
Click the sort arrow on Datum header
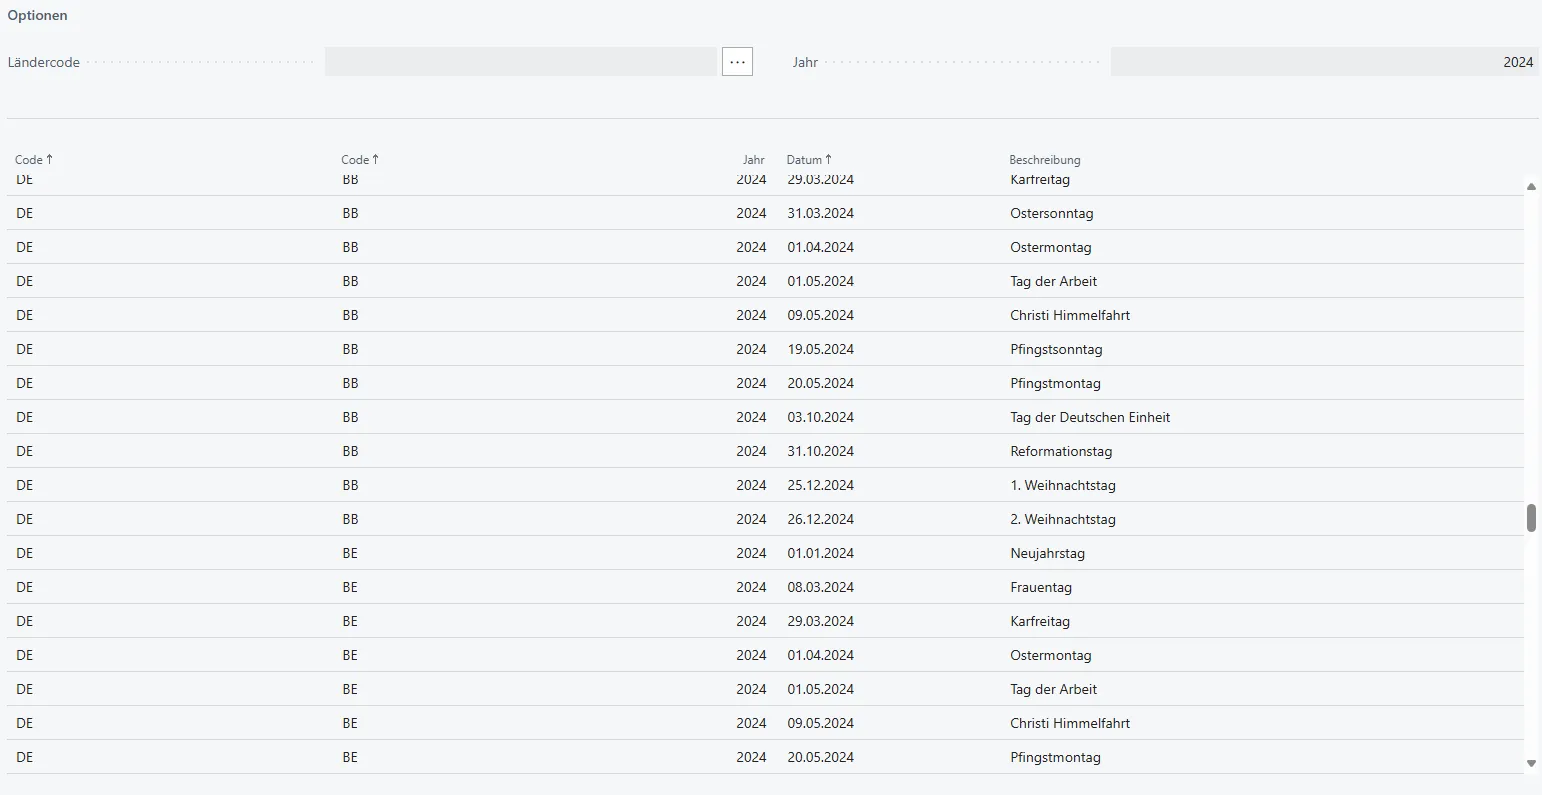coord(829,159)
